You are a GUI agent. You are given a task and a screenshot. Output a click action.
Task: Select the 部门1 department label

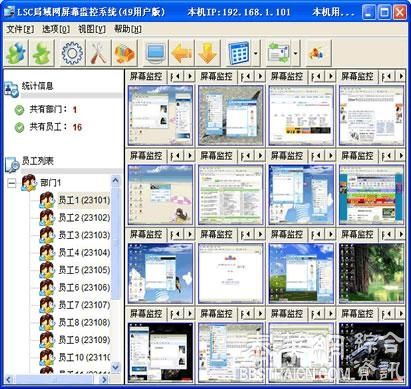pyautogui.click(x=51, y=183)
